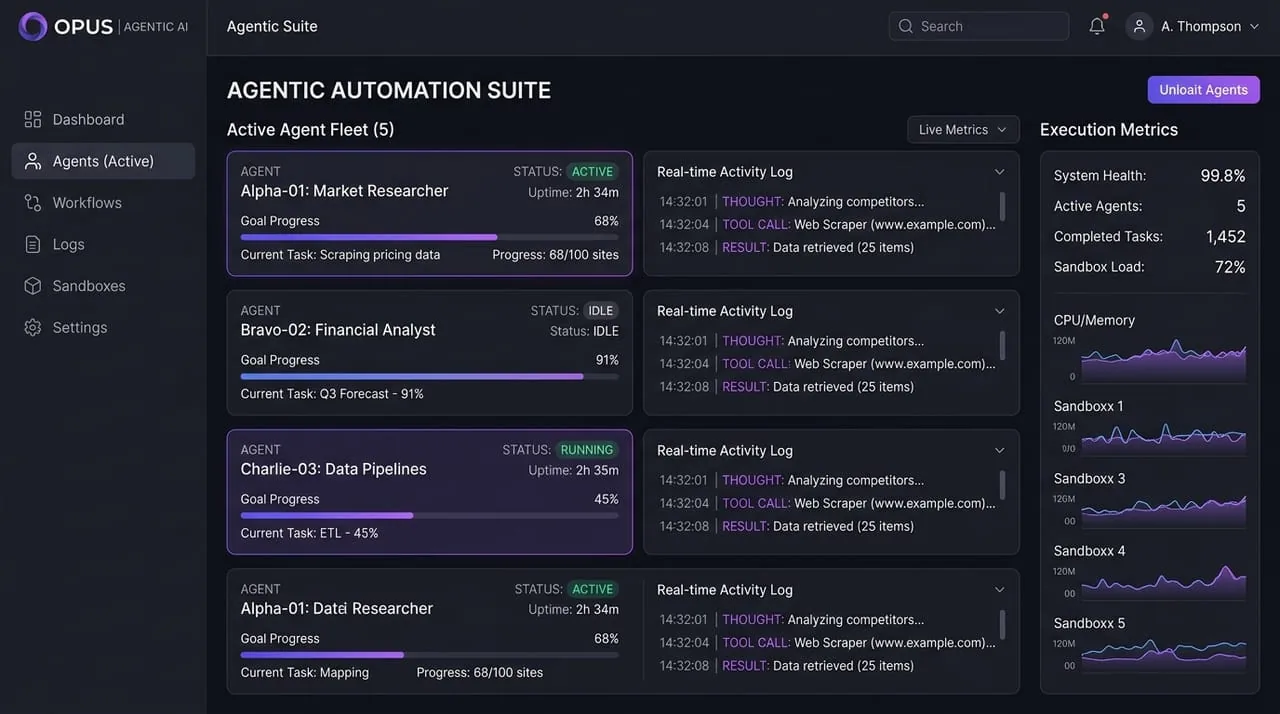
Task: Click the Active Agents count 5 in metrics
Action: 1241,206
